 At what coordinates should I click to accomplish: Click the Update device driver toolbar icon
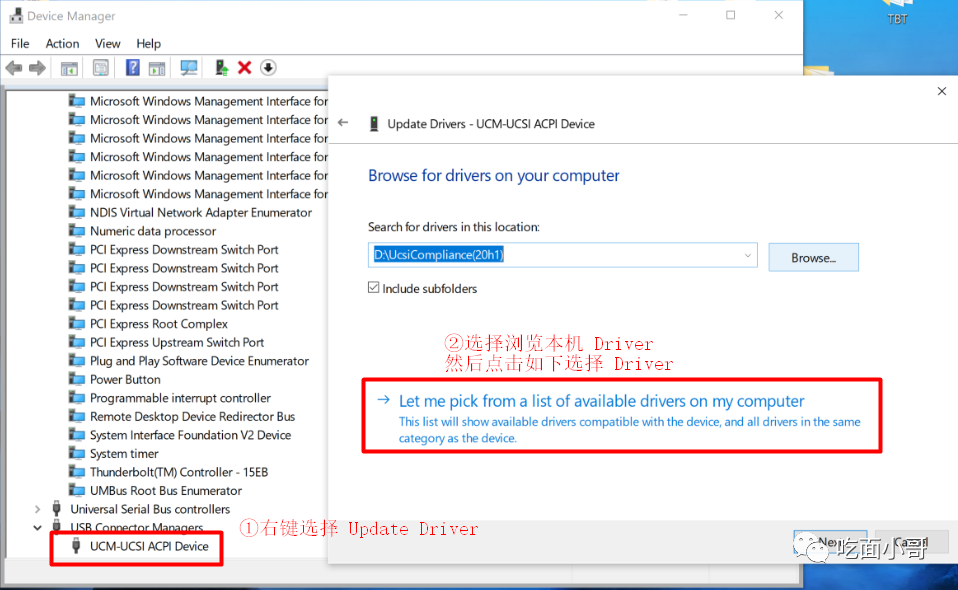221,68
